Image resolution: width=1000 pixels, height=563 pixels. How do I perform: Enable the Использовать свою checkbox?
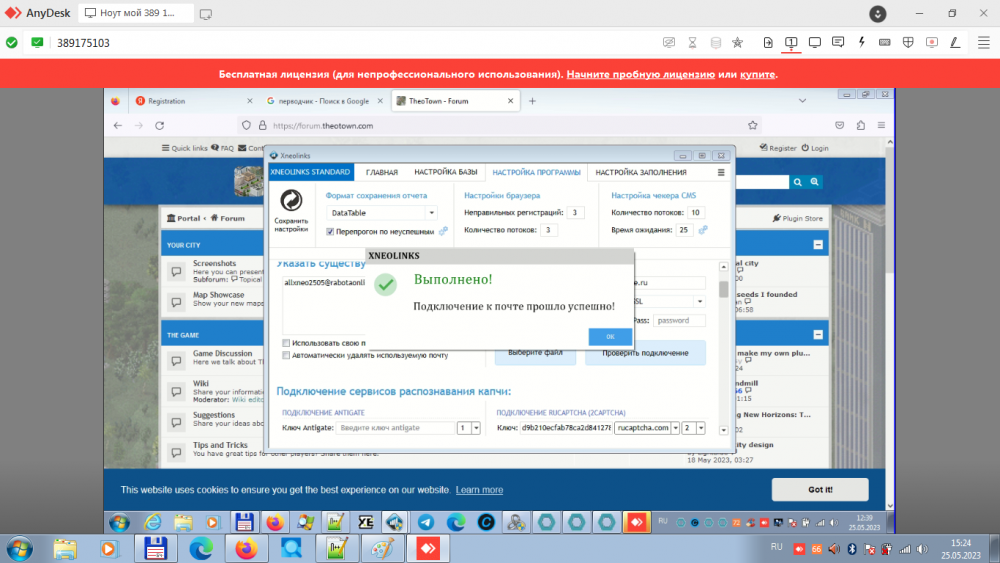[286, 343]
